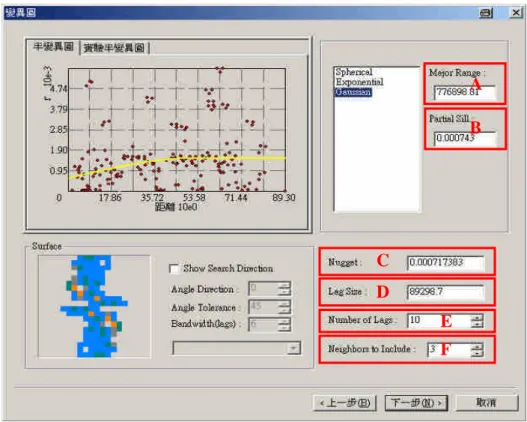
Task: Decrease Angle Tolerance with down arrow
Action: coord(284,310)
